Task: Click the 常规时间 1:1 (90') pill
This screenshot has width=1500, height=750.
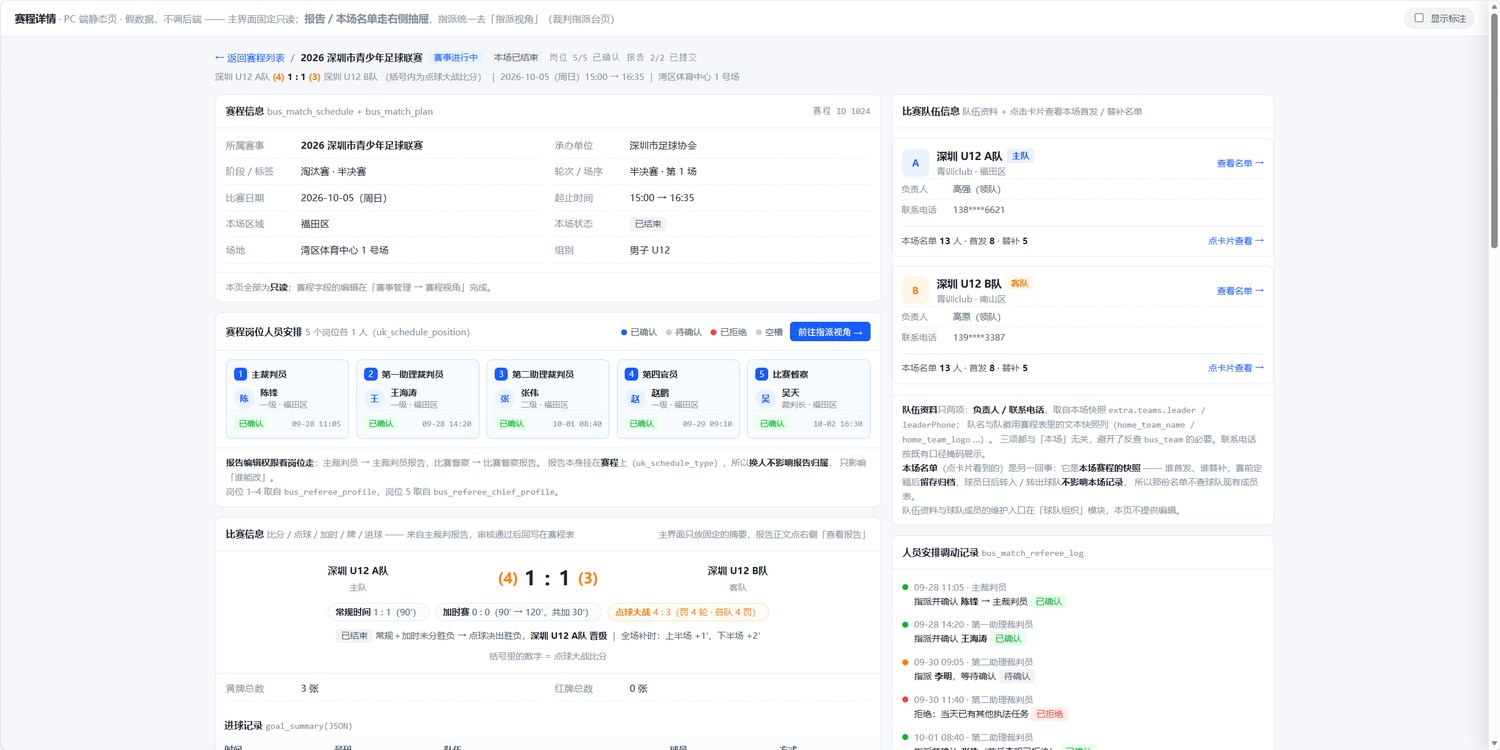Action: tap(378, 612)
